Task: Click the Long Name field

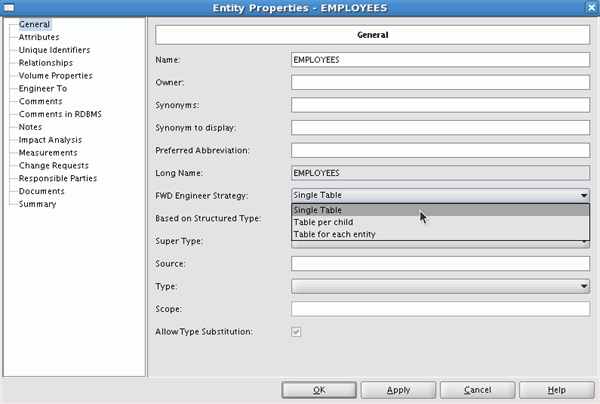Action: 440,173
